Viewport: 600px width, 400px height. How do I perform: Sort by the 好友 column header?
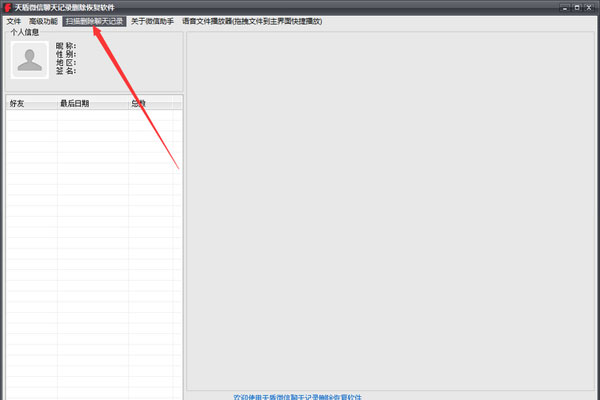18,103
